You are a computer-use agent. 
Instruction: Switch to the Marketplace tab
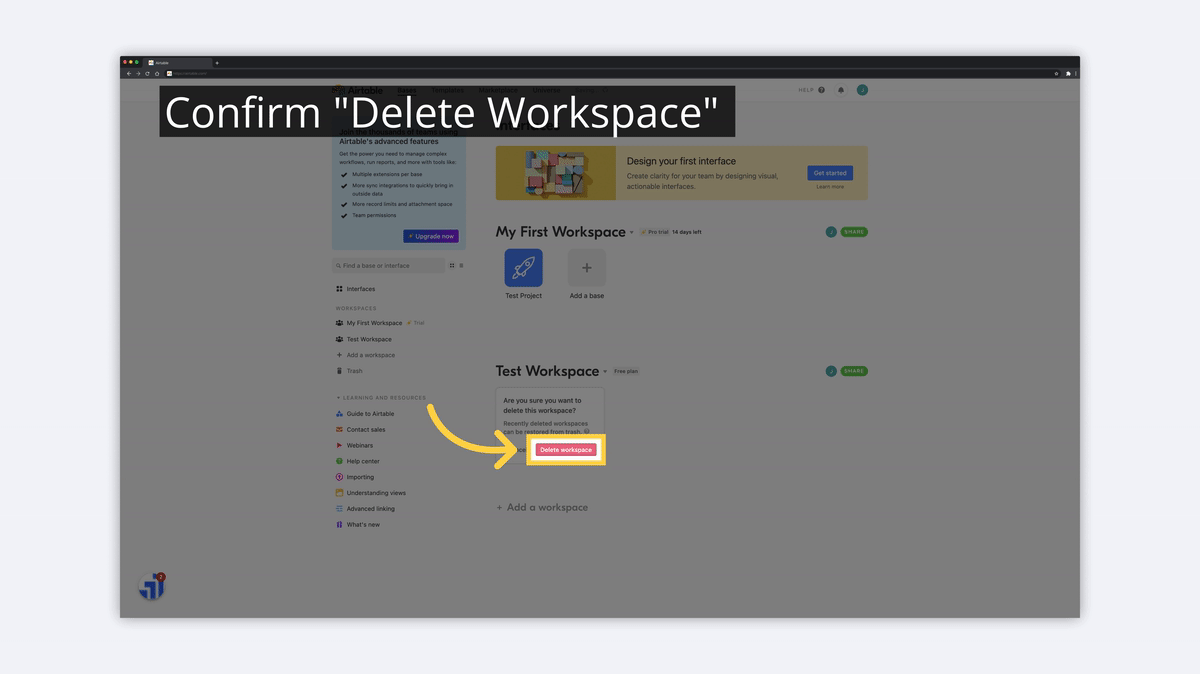[498, 90]
